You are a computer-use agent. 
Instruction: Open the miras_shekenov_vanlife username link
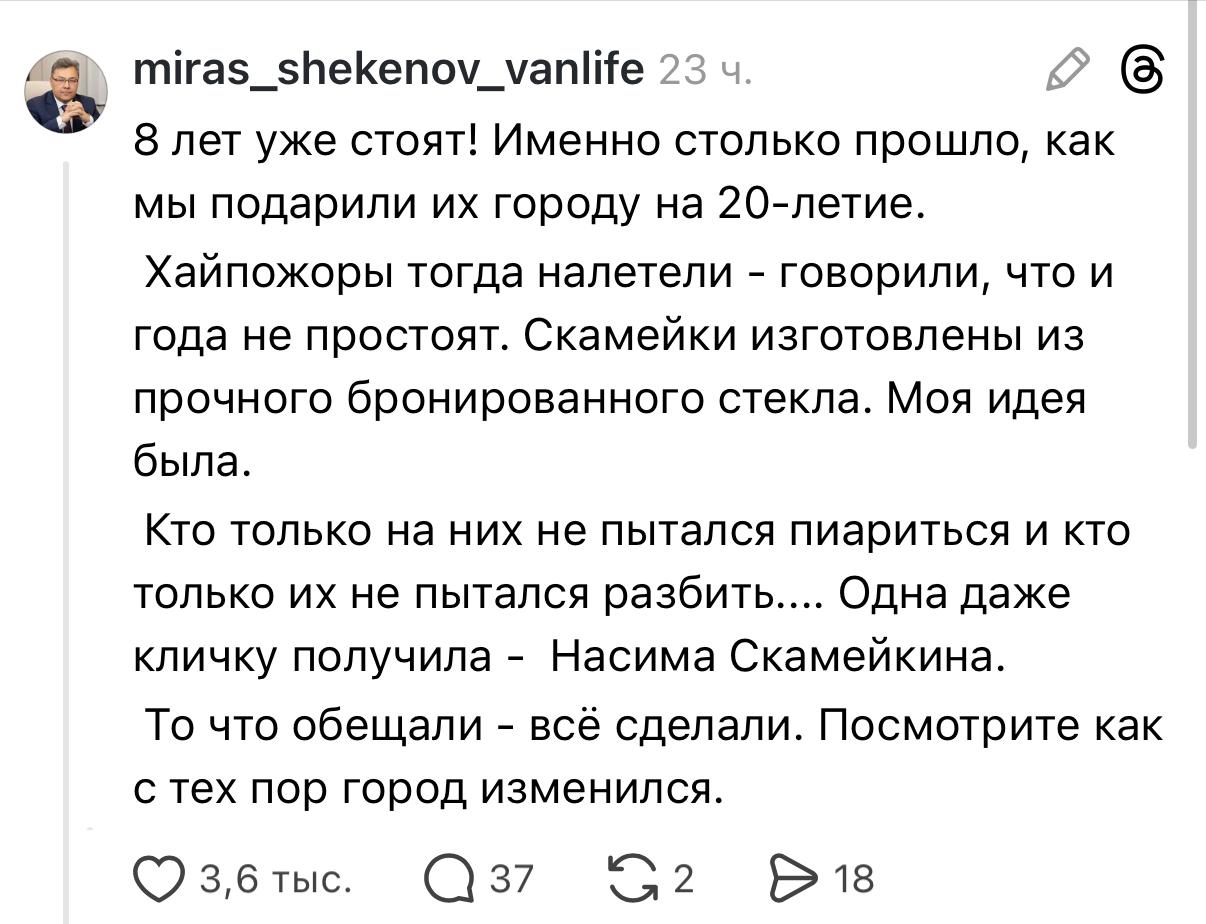(389, 70)
